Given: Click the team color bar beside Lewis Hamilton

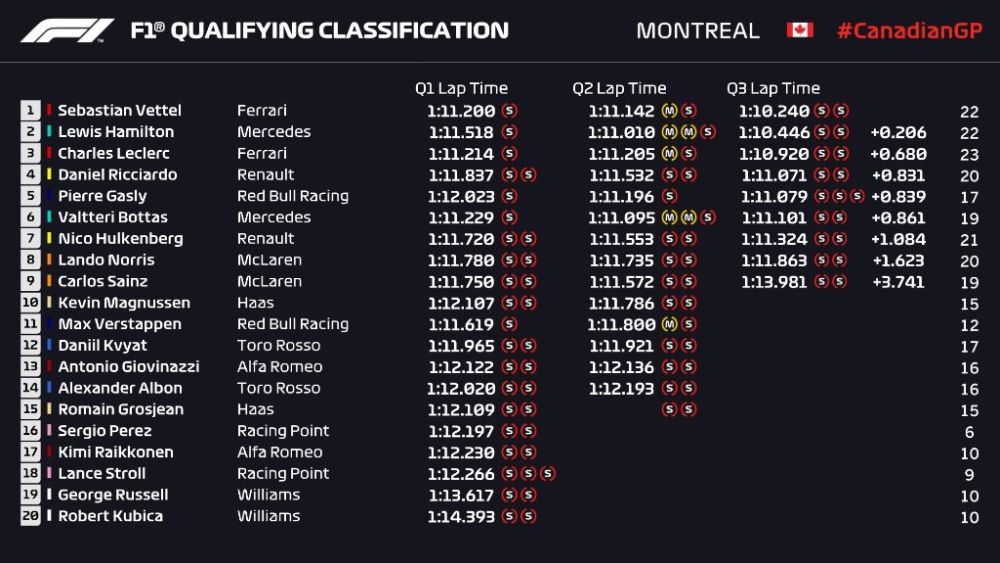Looking at the screenshot, I should tap(48, 132).
